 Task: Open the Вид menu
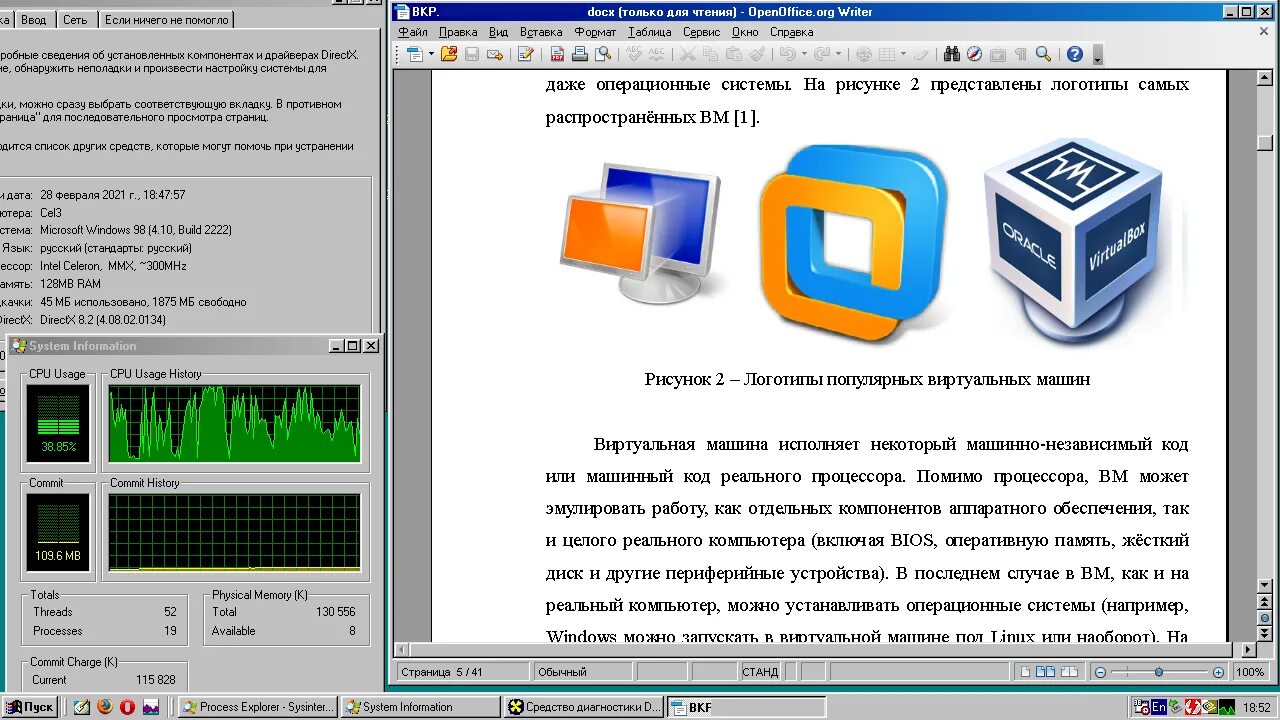point(499,32)
